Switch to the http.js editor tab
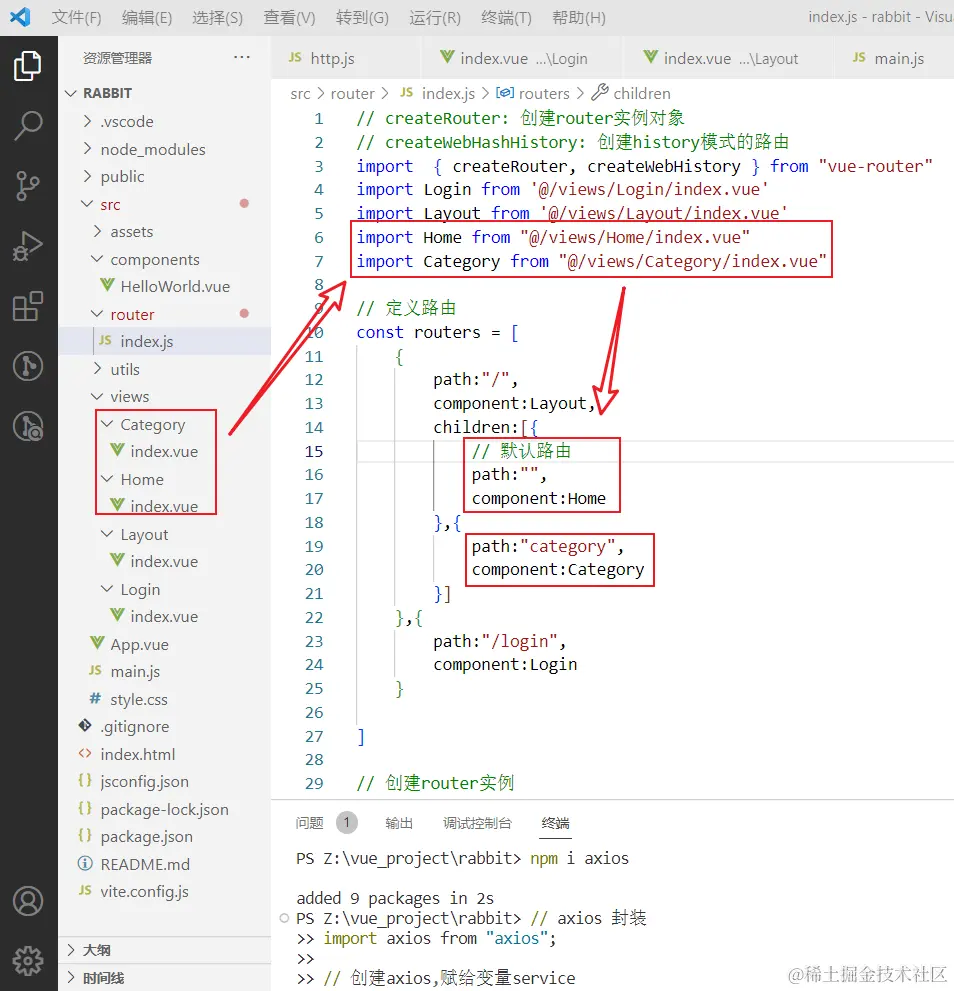The width and height of the screenshot is (954, 991). (332, 59)
